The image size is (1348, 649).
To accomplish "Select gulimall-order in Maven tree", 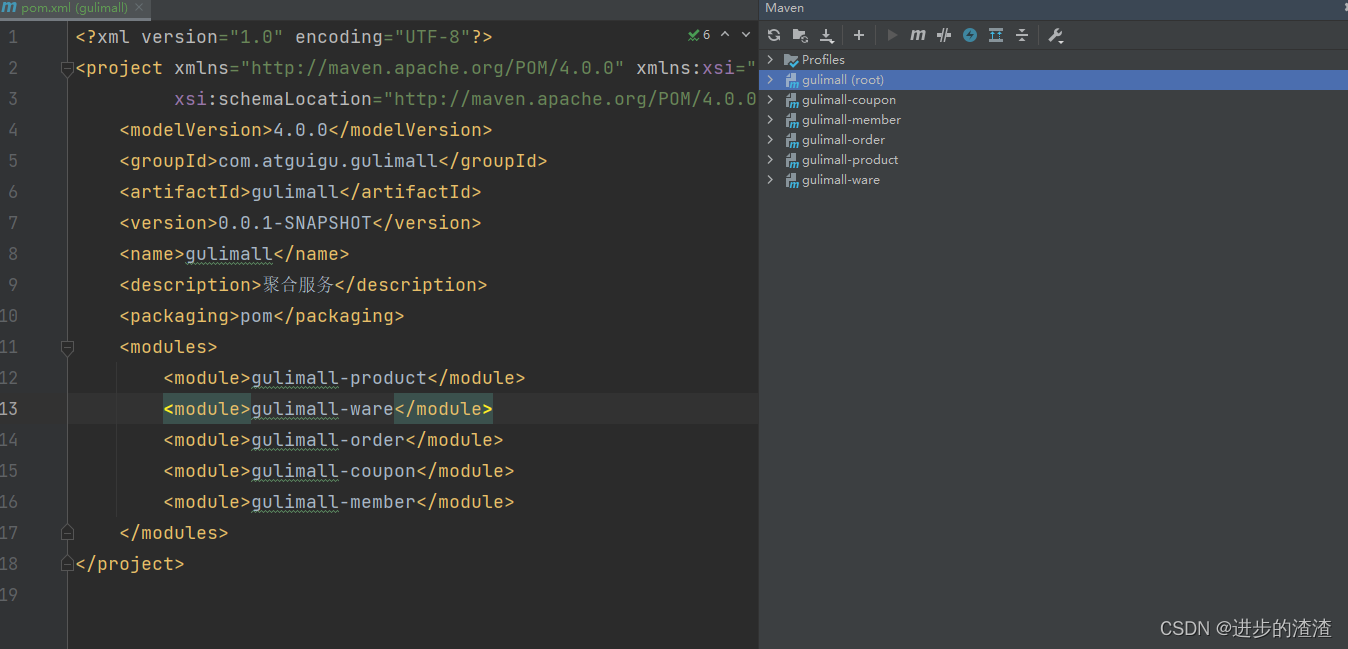I will 843,140.
